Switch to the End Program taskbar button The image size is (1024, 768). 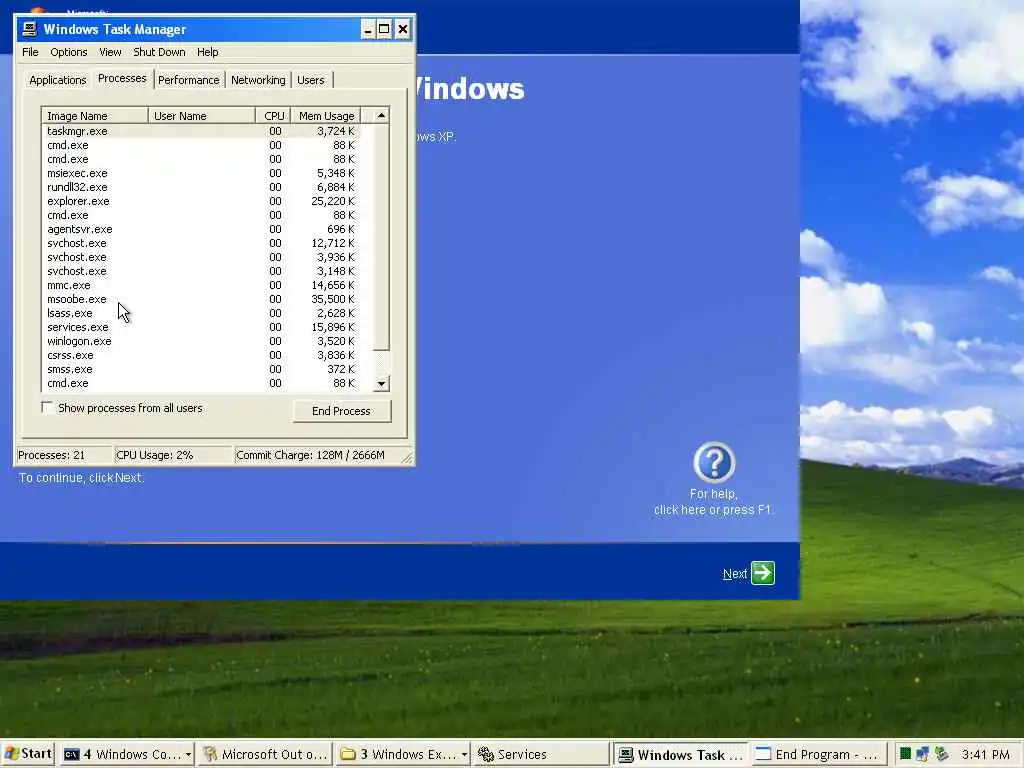[818, 754]
